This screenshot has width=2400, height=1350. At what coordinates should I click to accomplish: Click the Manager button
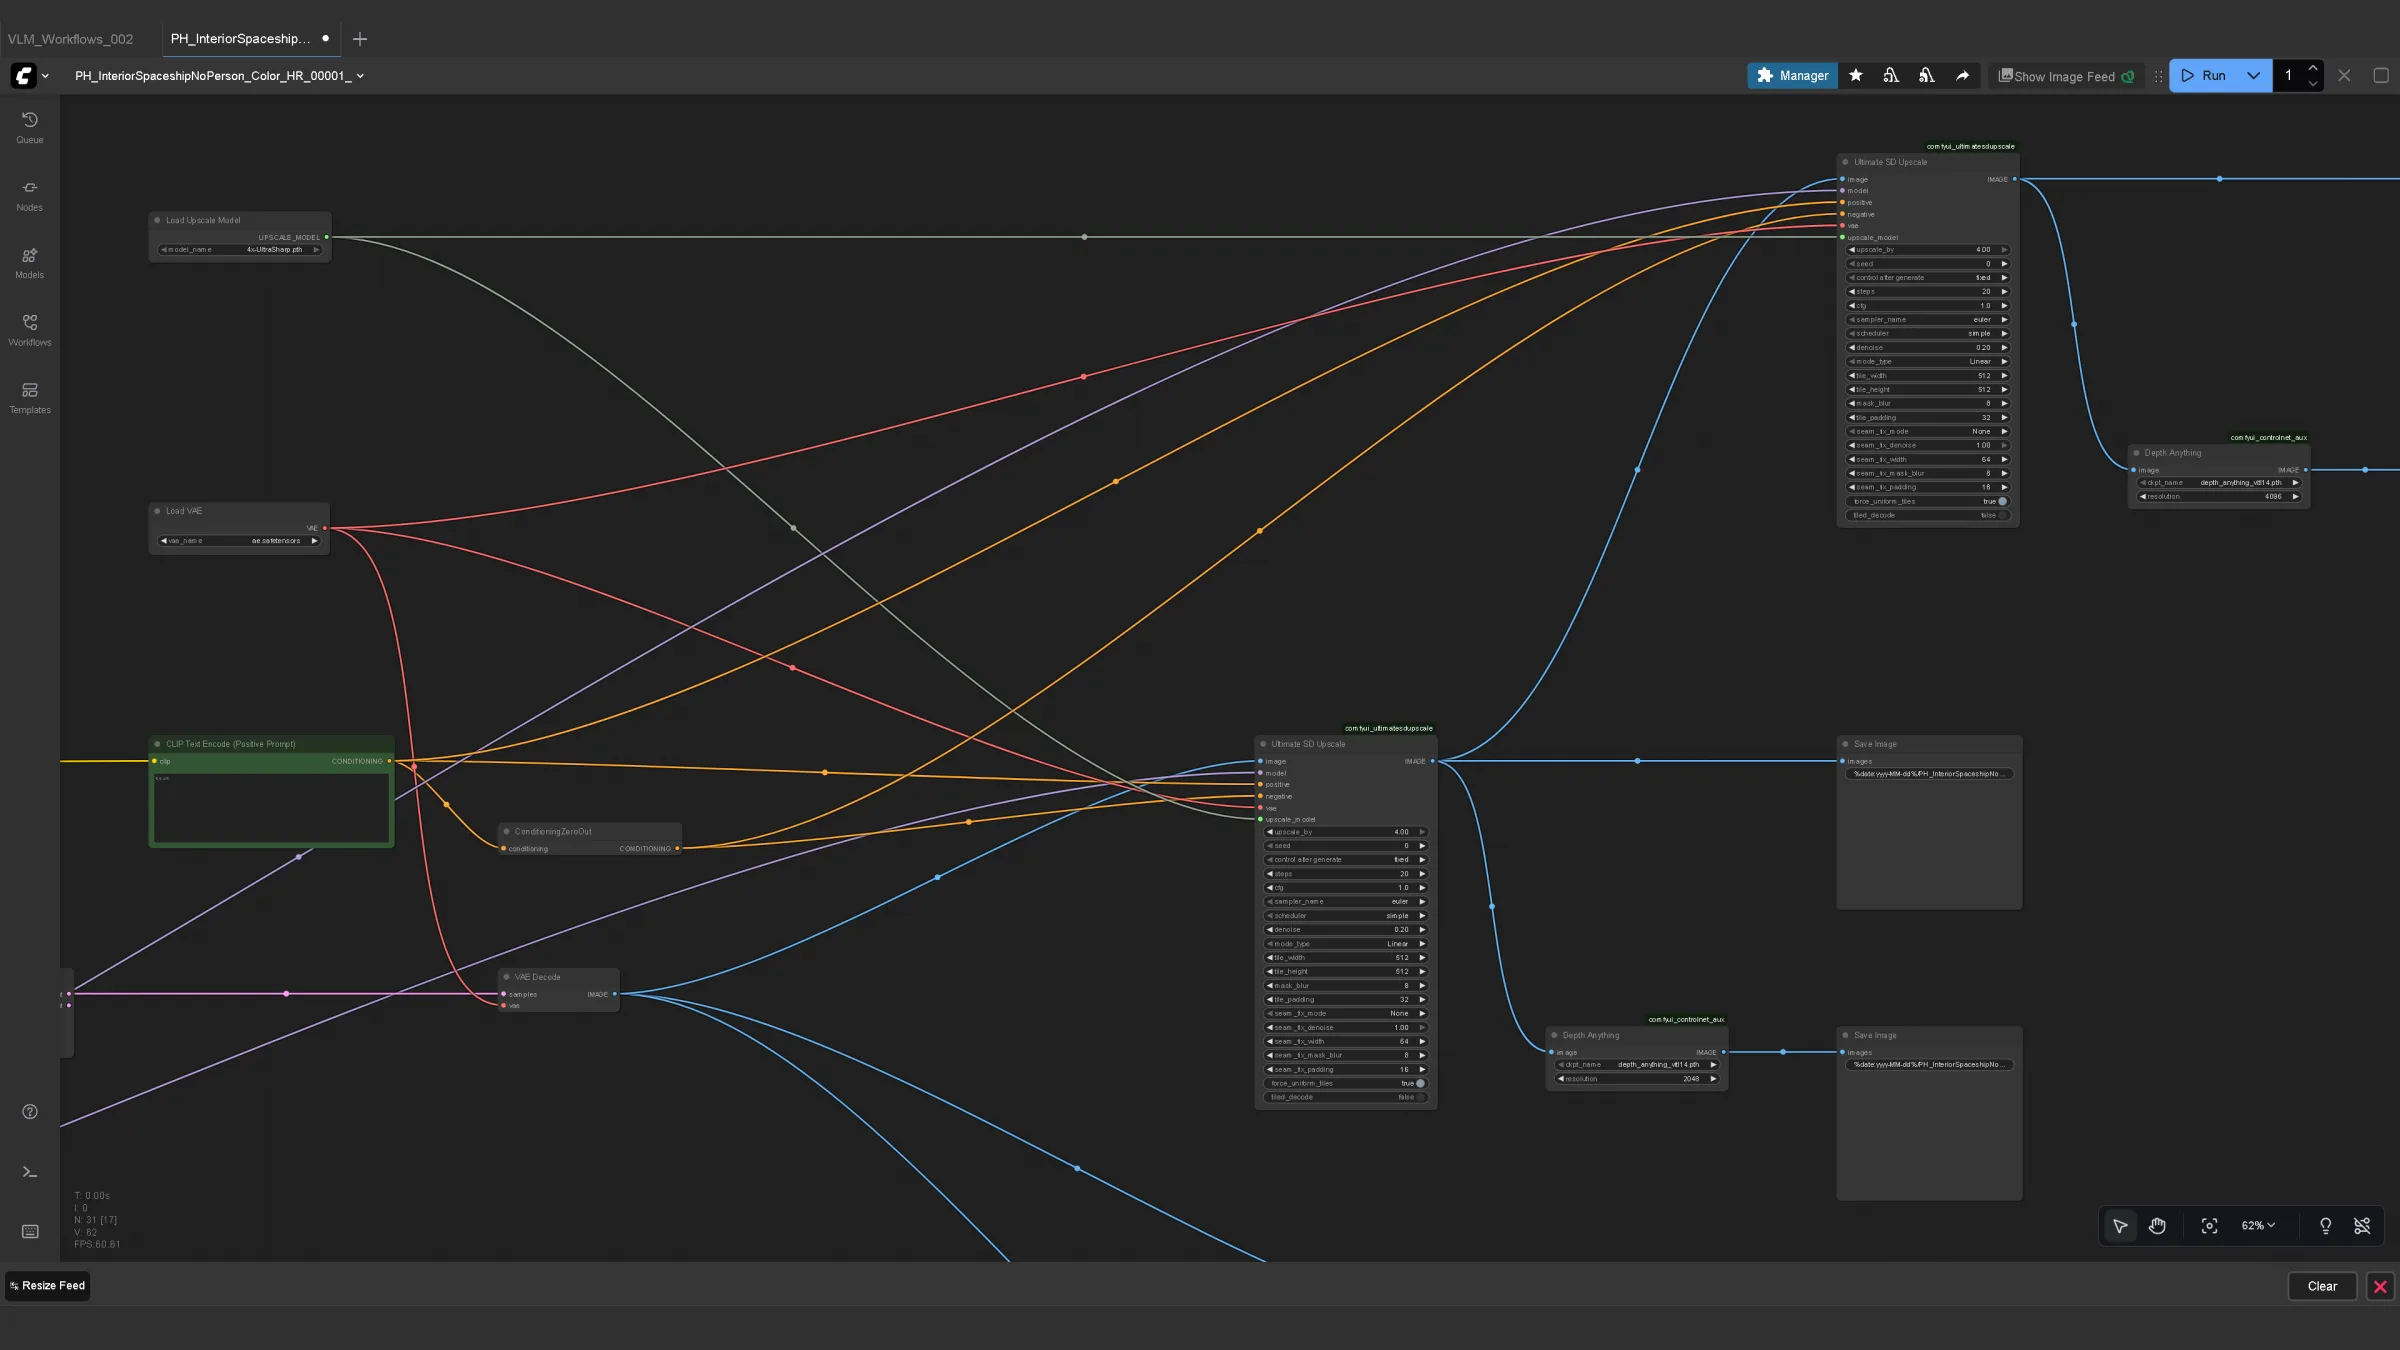1792,76
